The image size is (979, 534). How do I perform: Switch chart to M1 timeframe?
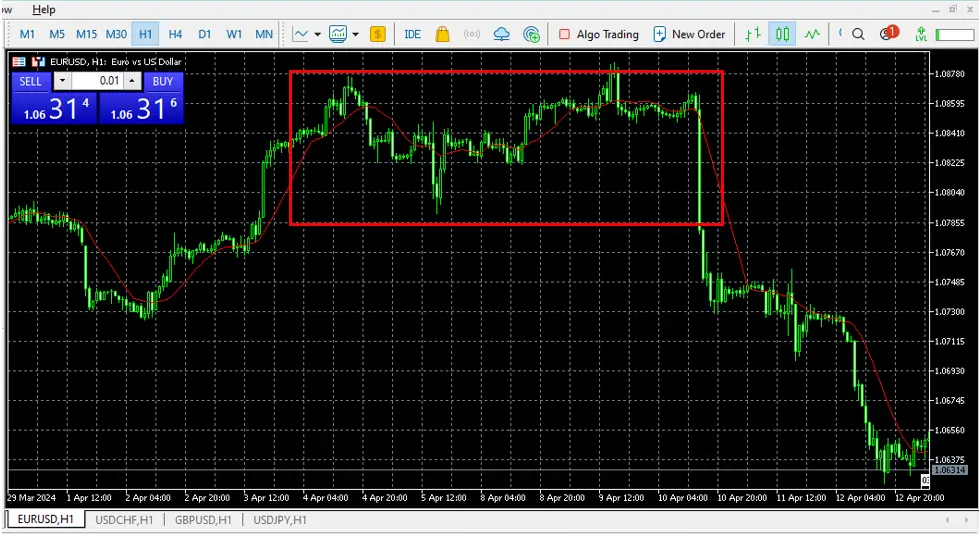point(27,34)
